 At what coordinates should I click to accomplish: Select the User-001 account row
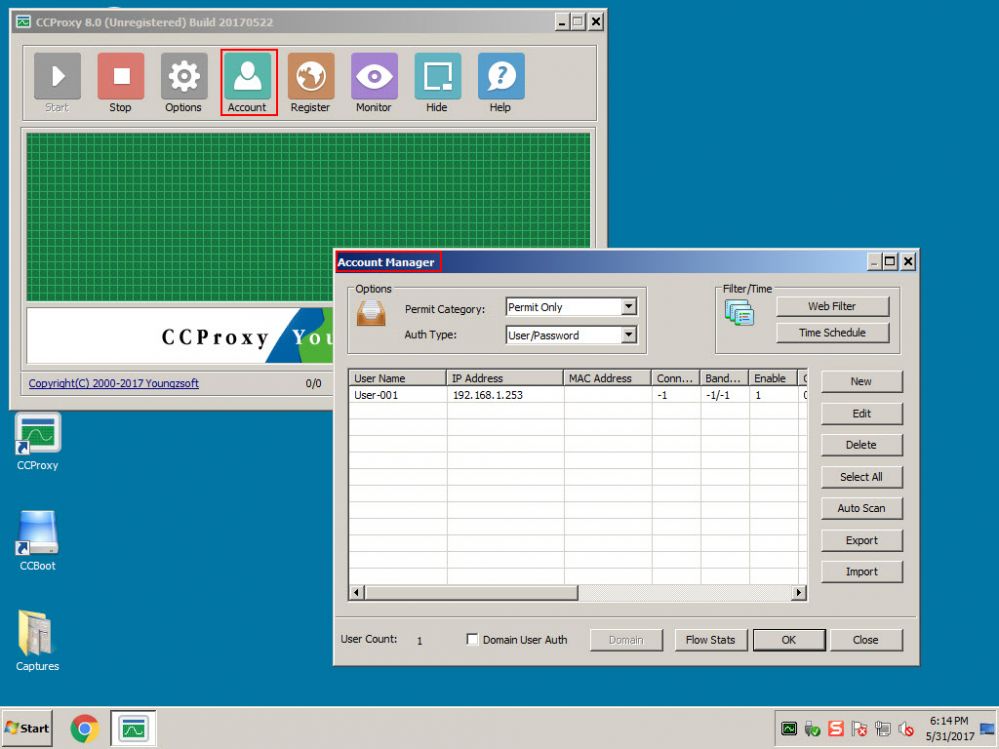click(578, 395)
